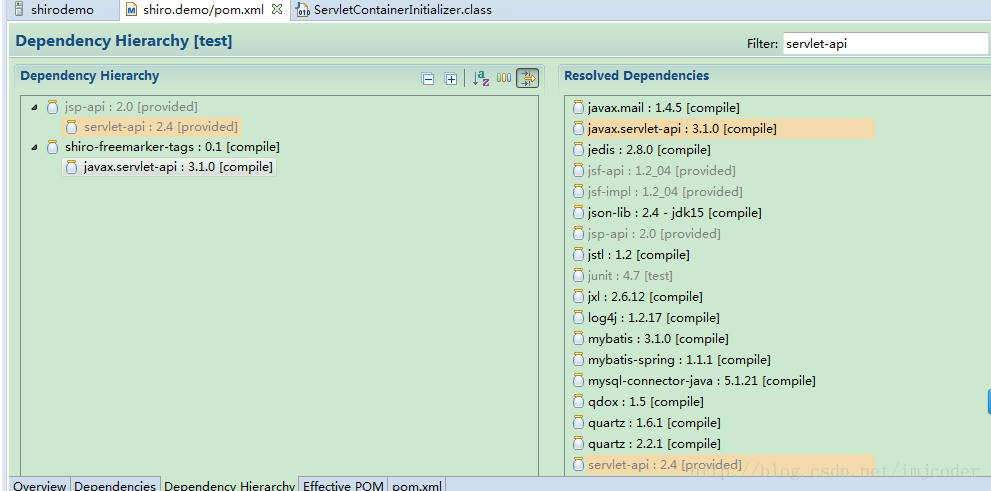Click jar icon next to jsf-api
Viewport: 991px width, 491px height.
(578, 171)
